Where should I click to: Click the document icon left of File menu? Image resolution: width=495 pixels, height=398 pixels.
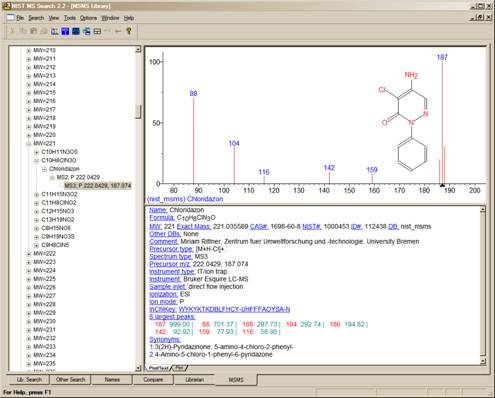coord(11,17)
